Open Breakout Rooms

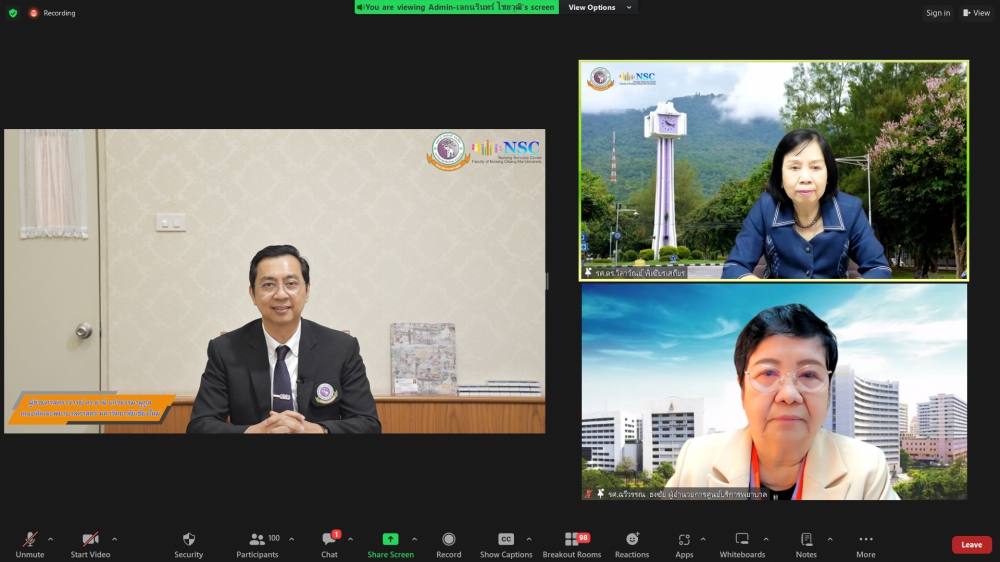[x=572, y=540]
